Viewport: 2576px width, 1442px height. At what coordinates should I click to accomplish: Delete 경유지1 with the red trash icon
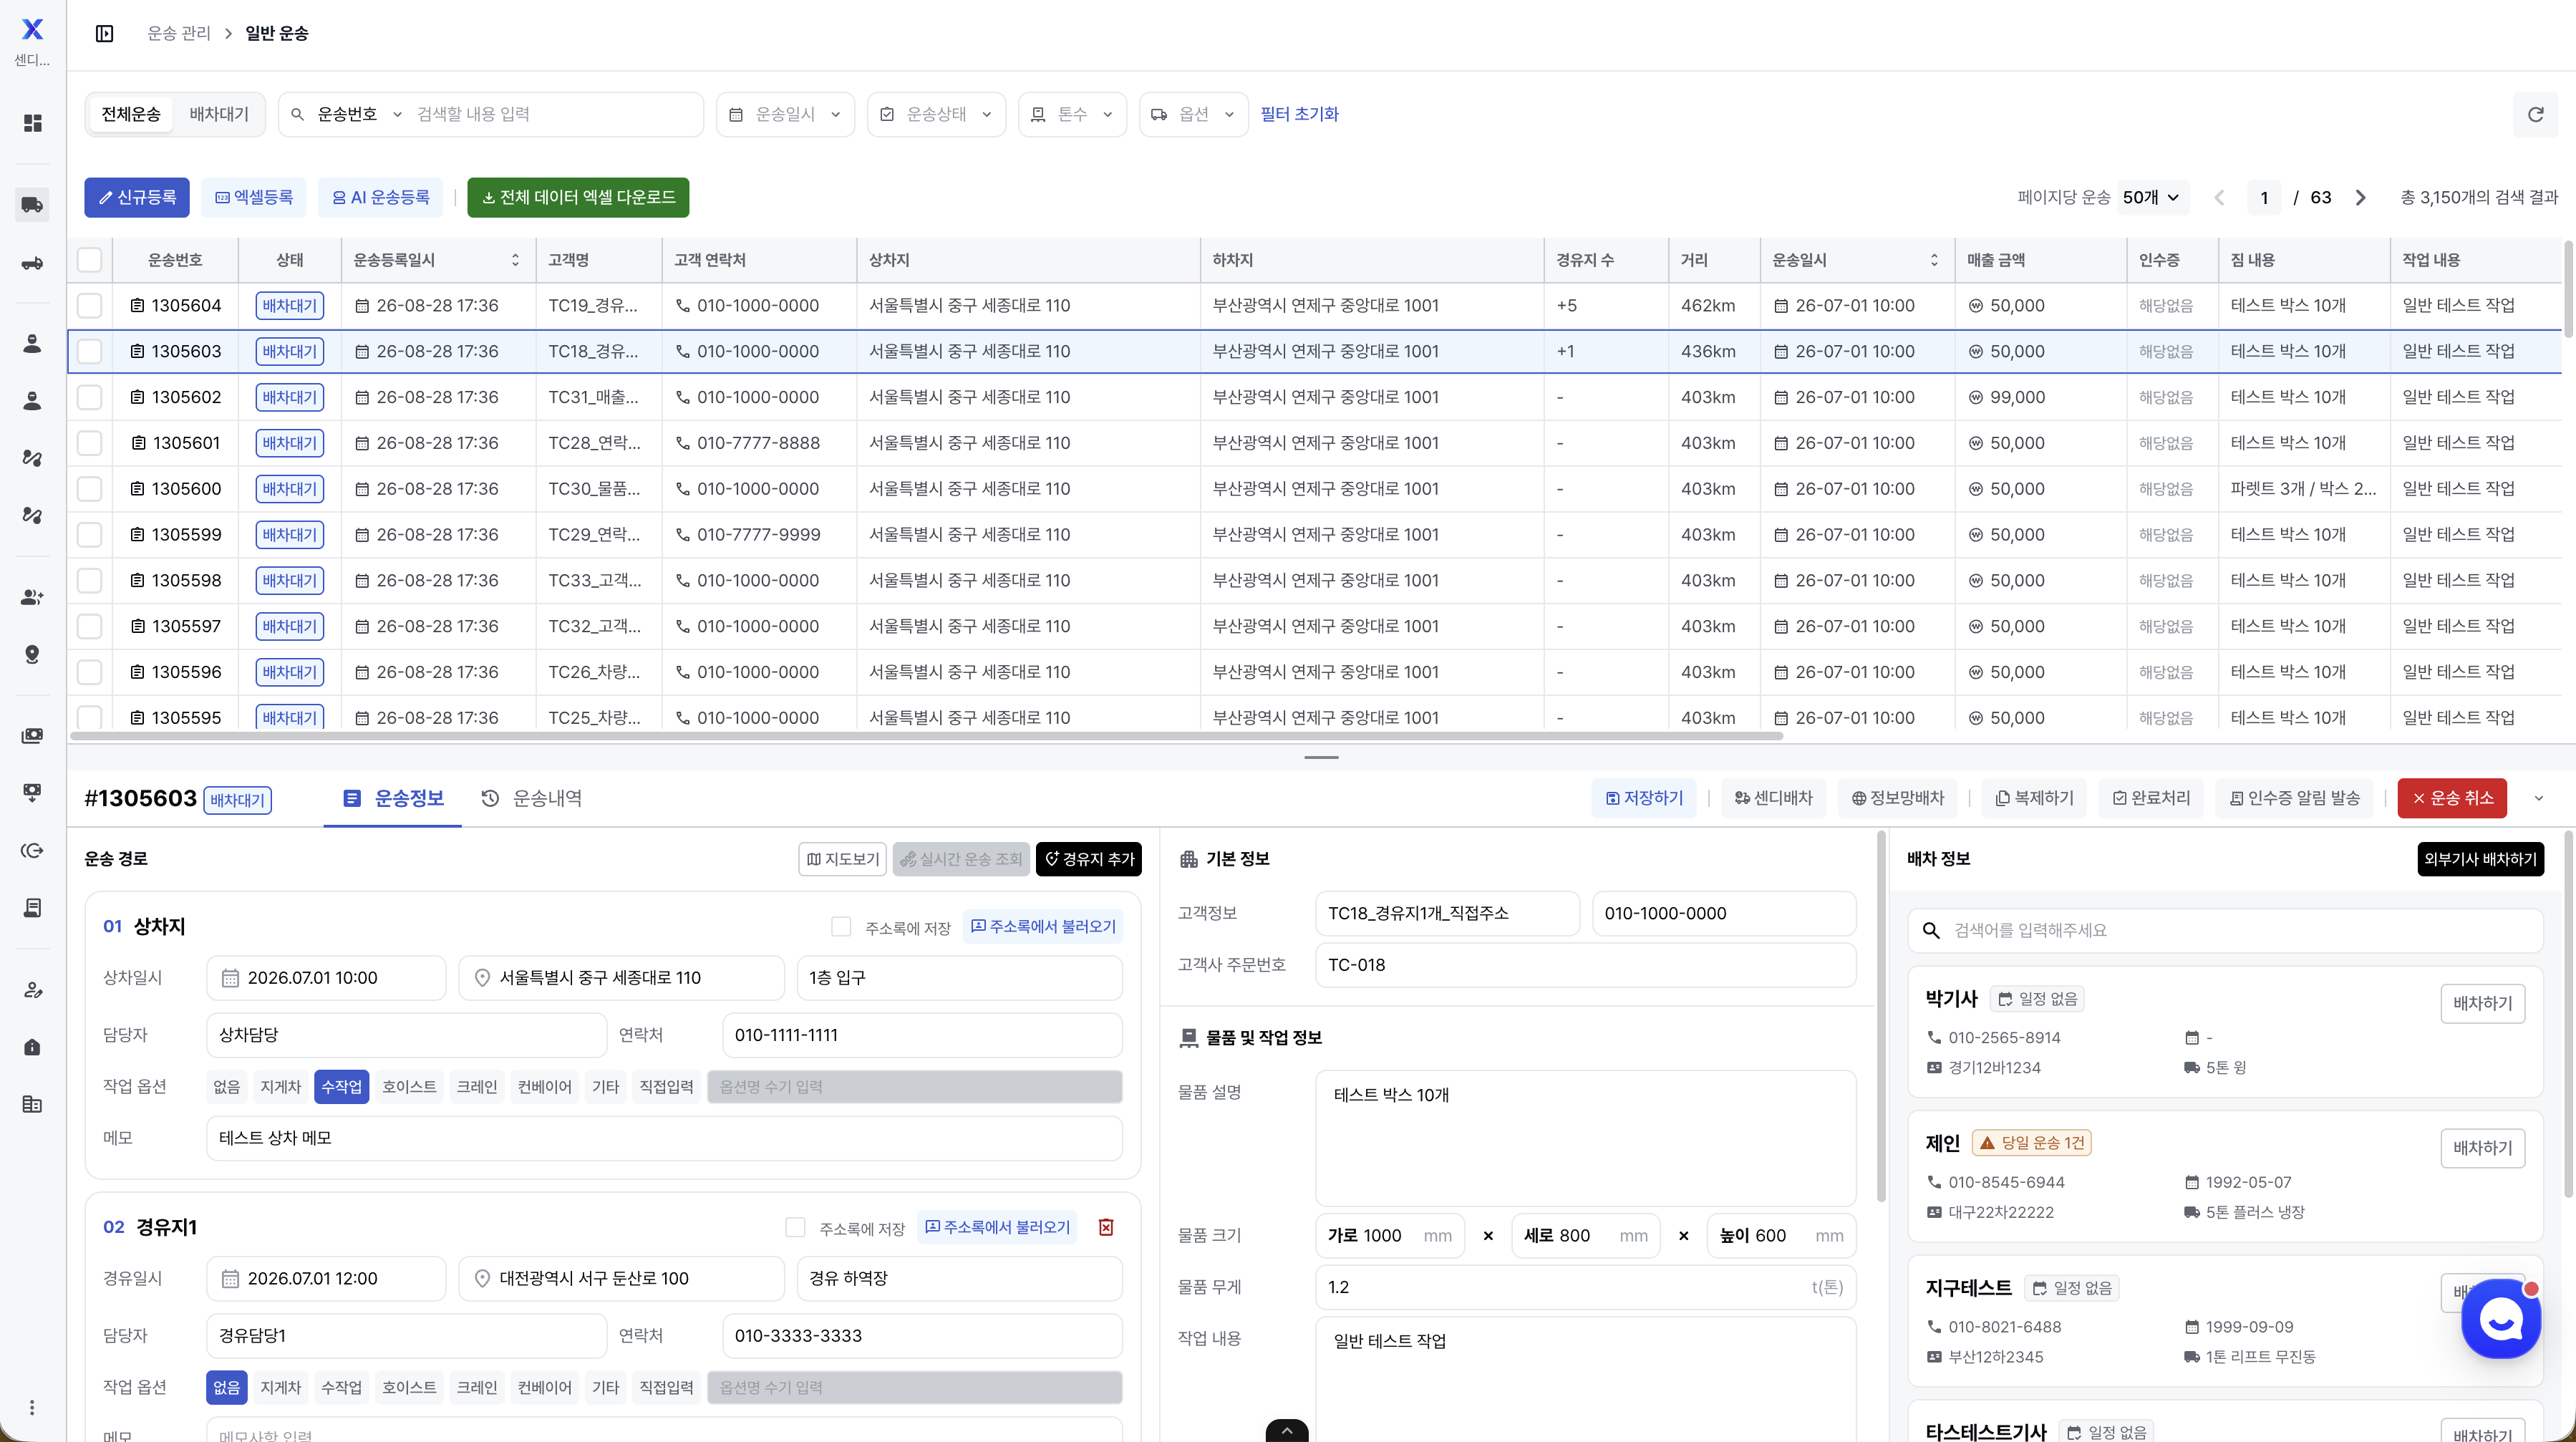[1106, 1227]
